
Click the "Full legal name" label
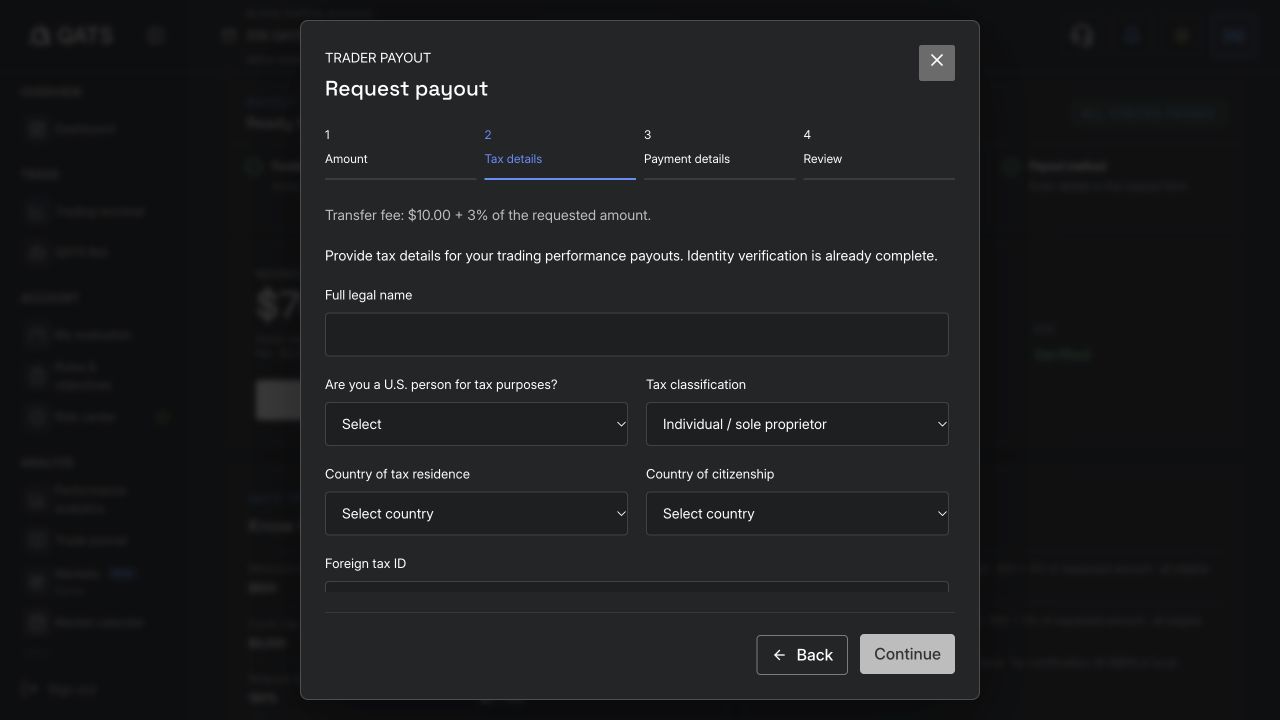click(368, 295)
